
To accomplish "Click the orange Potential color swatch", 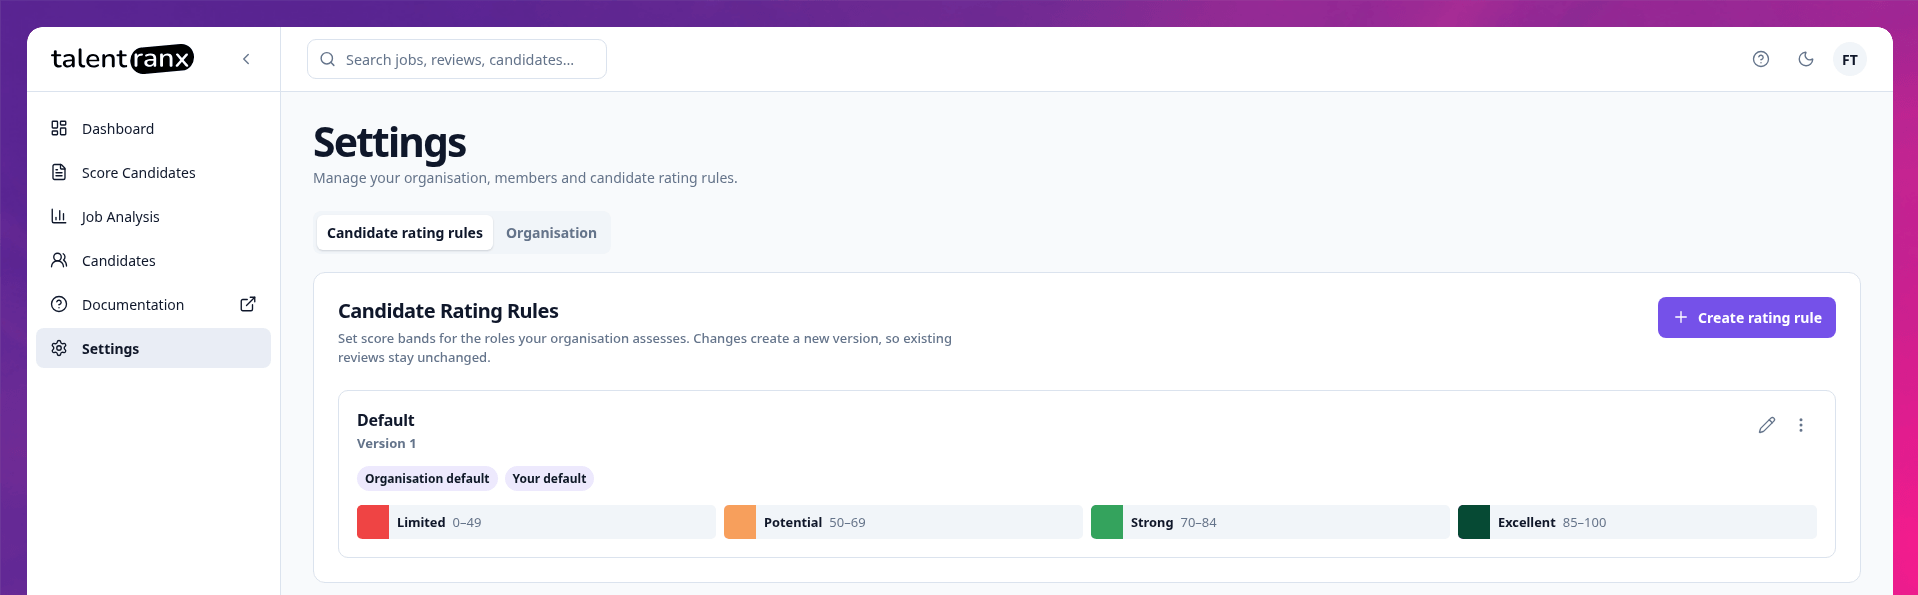I will click(740, 522).
